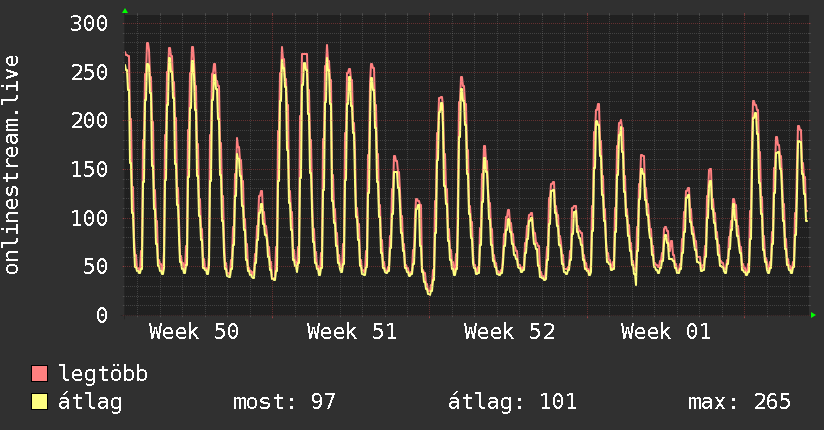Click the green arrow atop the y-axis
Viewport: 824px width, 430px height.
125,11
